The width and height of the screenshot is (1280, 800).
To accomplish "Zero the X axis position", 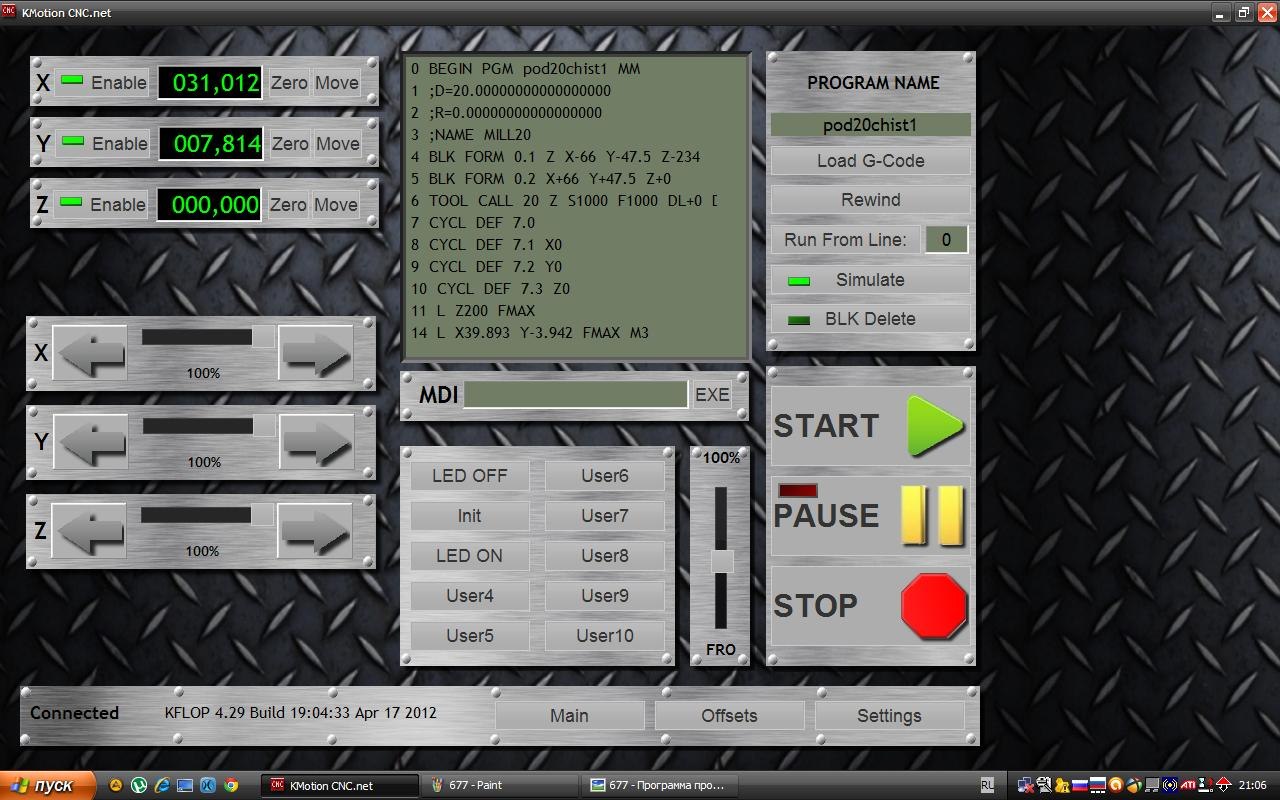I will [289, 83].
